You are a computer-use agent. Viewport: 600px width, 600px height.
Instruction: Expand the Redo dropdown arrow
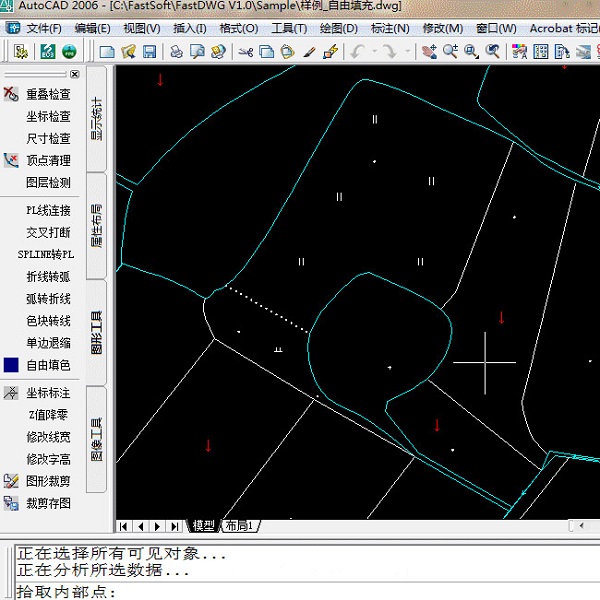point(405,51)
